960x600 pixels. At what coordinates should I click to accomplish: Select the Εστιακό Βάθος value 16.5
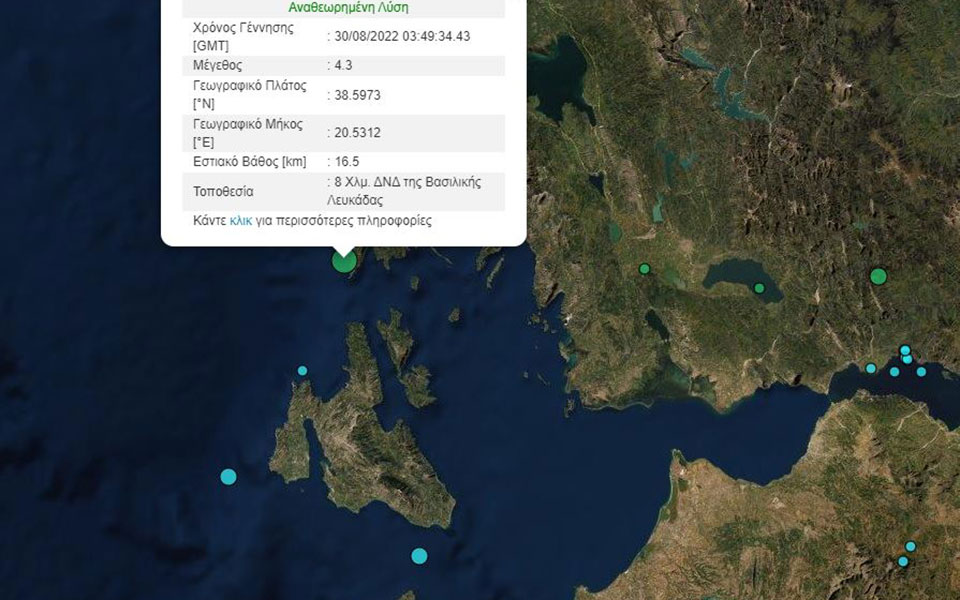(343, 160)
